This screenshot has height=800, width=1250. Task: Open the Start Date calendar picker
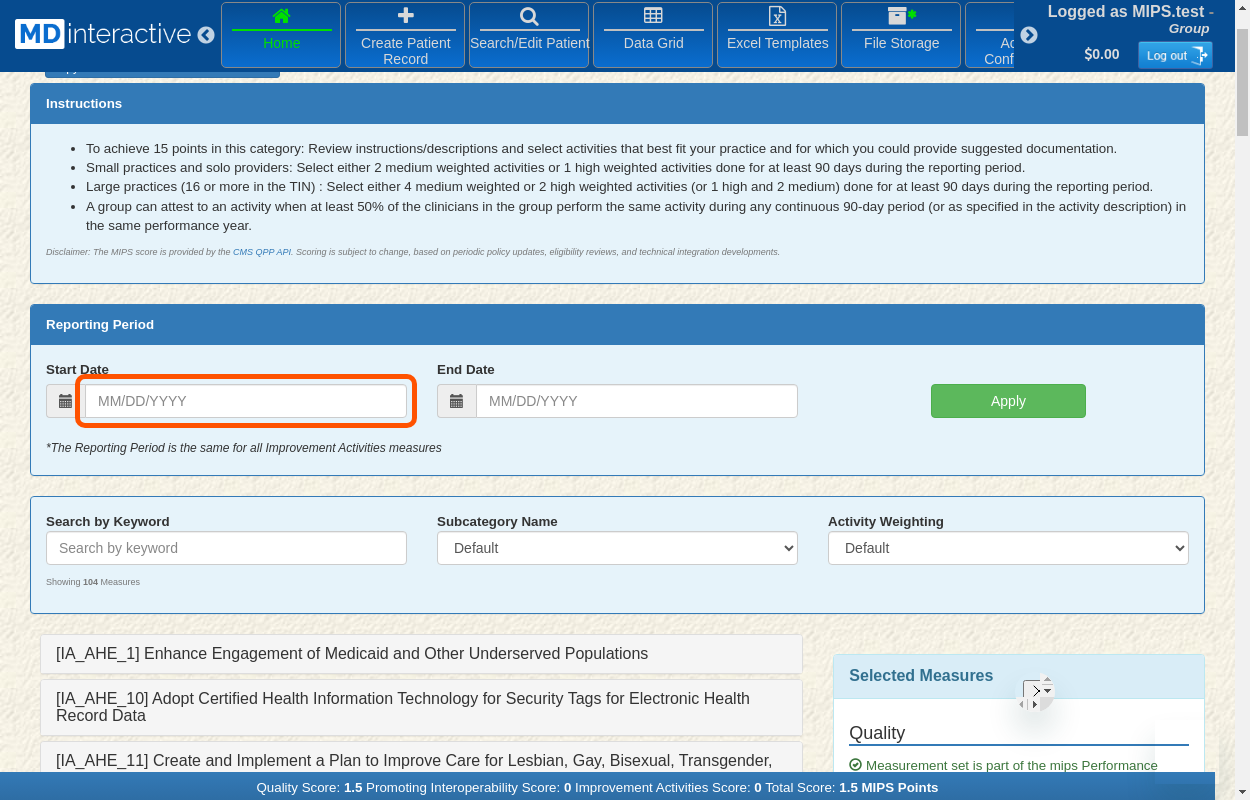[66, 401]
